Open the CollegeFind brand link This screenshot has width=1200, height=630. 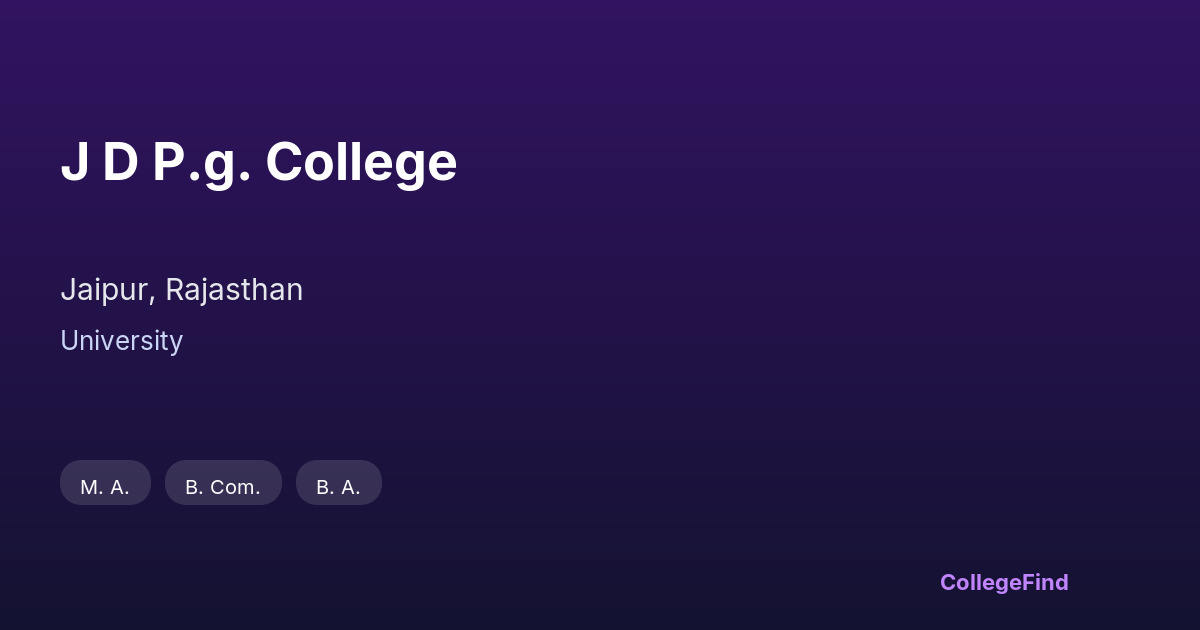pyautogui.click(x=1003, y=582)
